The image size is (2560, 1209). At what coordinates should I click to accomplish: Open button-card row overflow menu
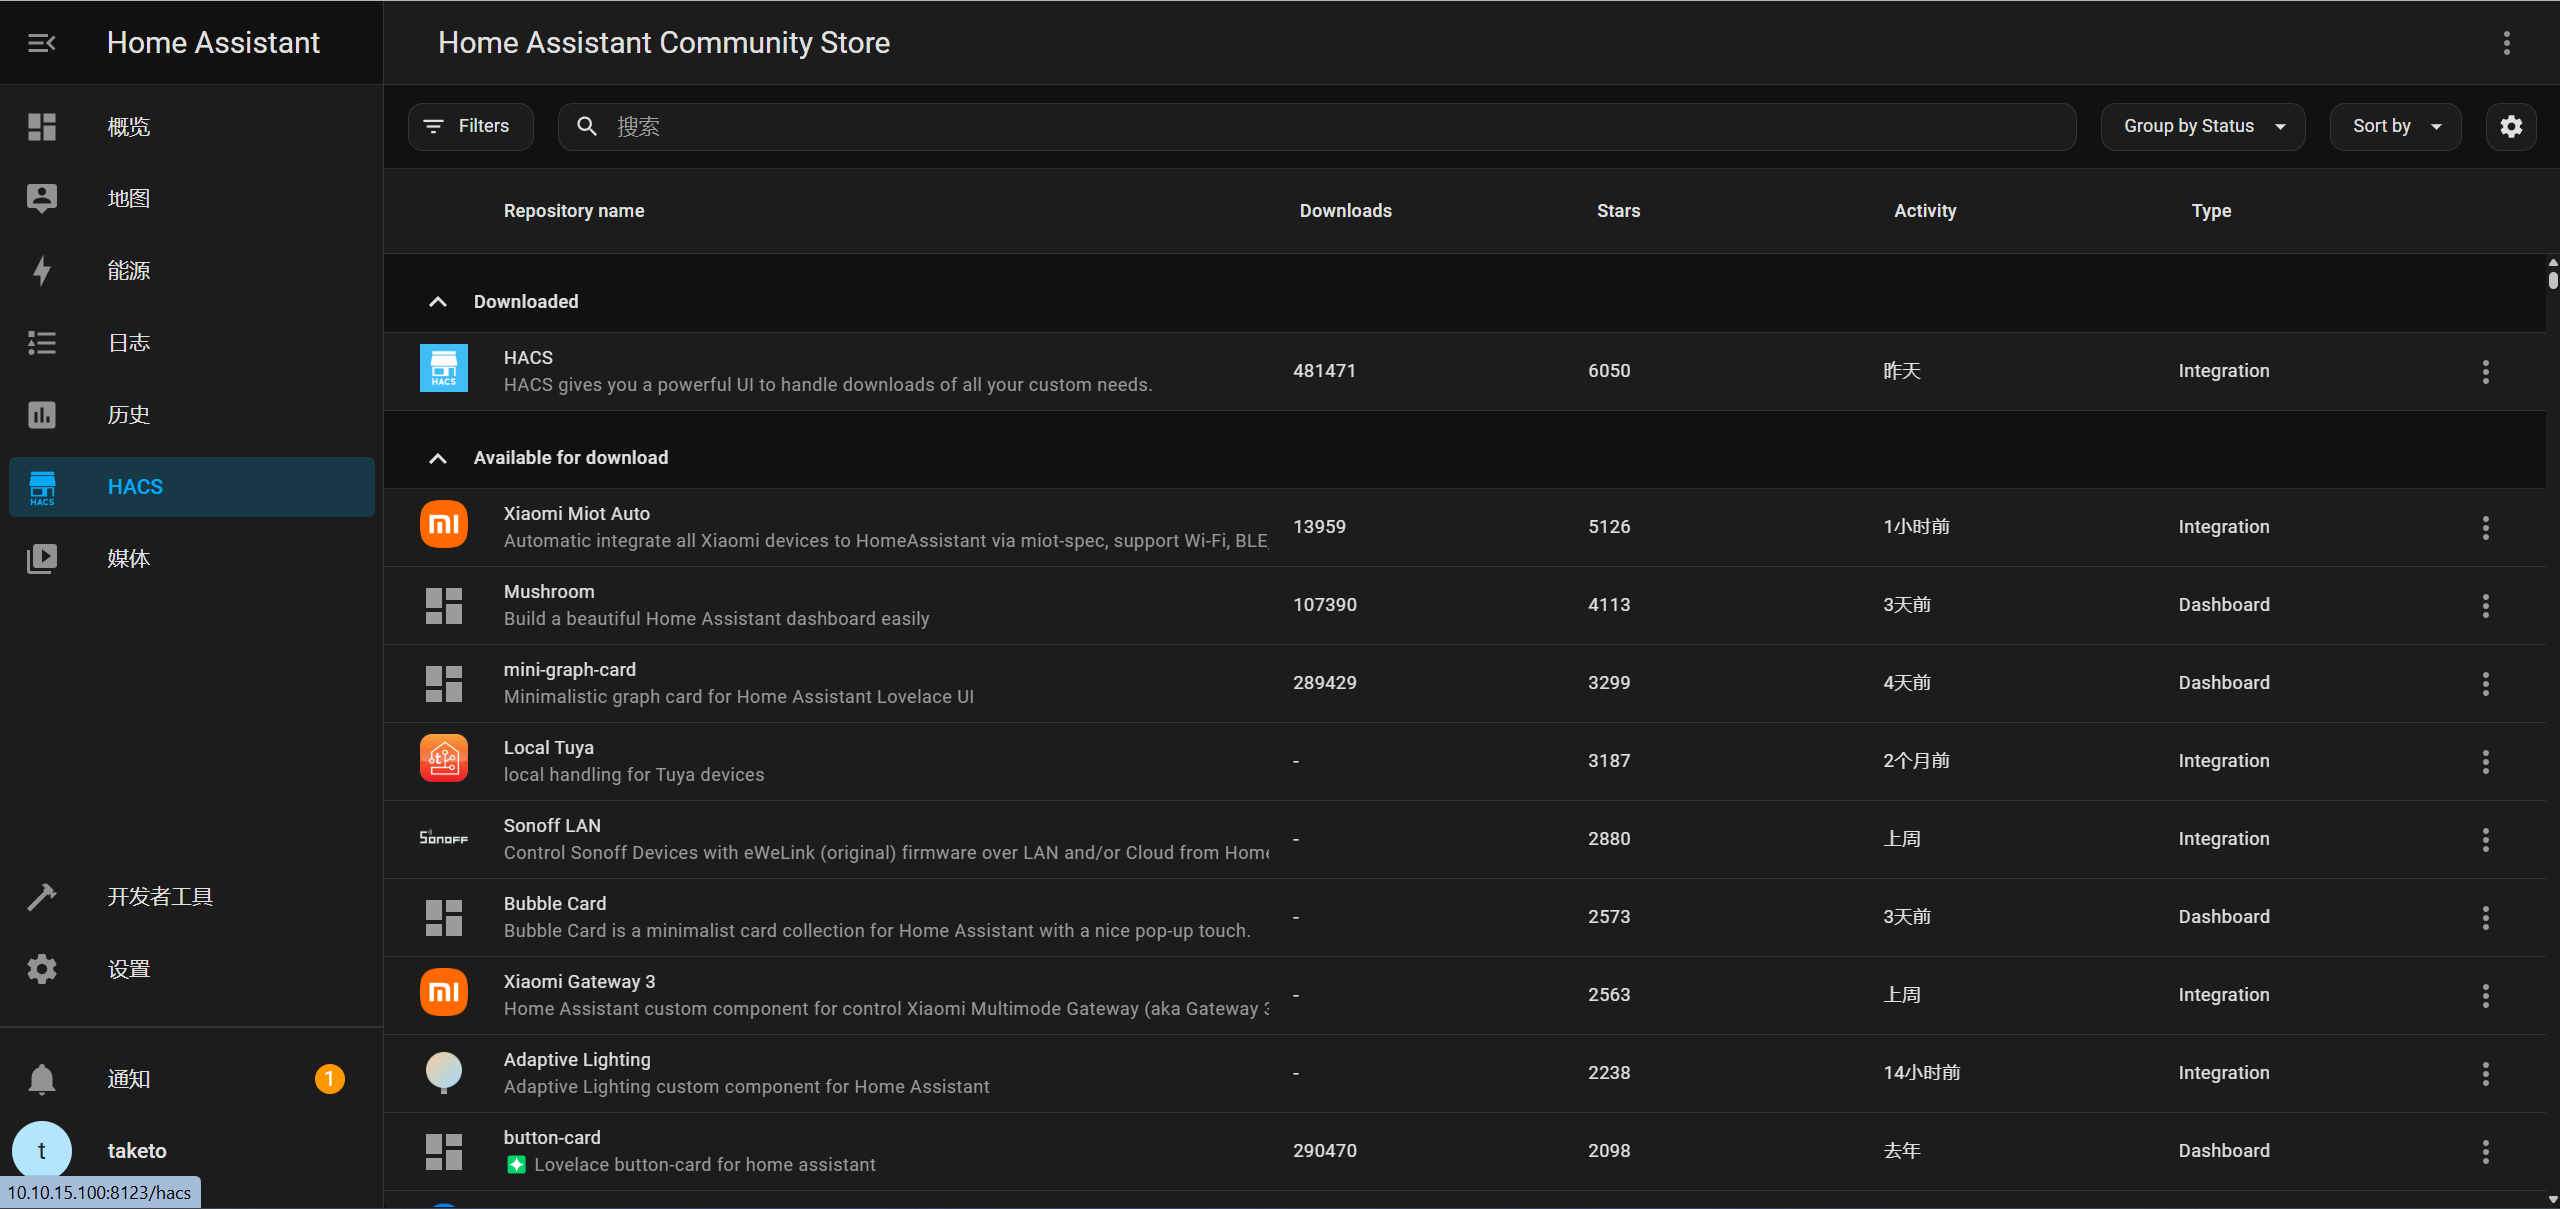click(2485, 1152)
